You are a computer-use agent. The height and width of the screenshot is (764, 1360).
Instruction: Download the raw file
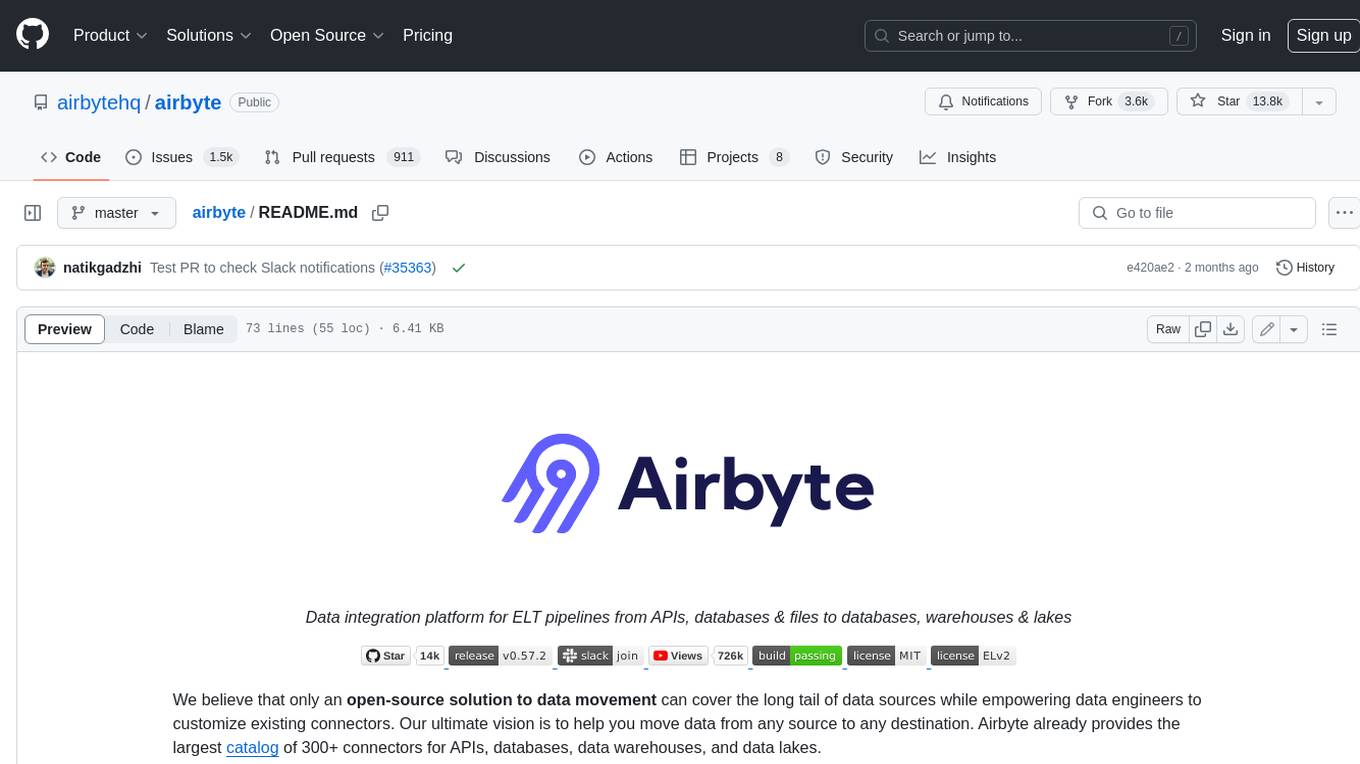point(1231,329)
